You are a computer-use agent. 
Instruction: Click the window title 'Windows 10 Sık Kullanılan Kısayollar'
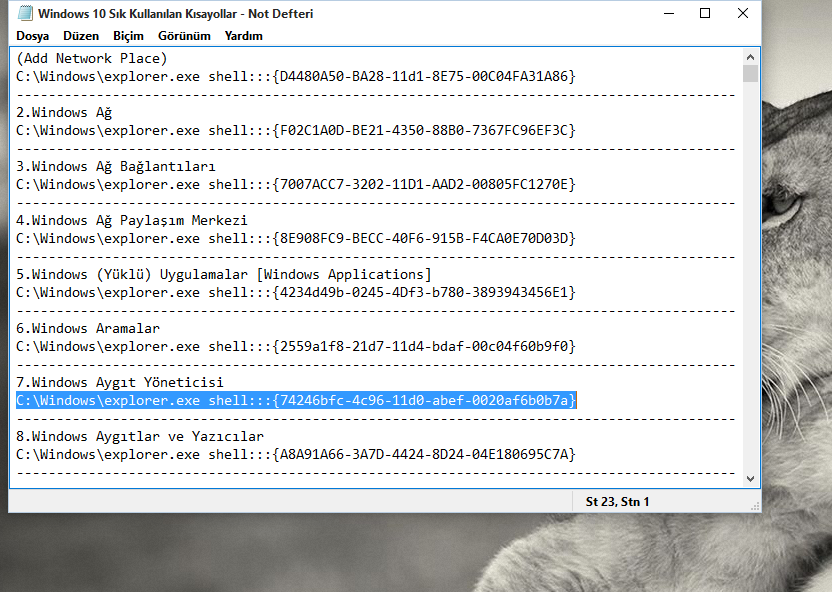point(137,14)
